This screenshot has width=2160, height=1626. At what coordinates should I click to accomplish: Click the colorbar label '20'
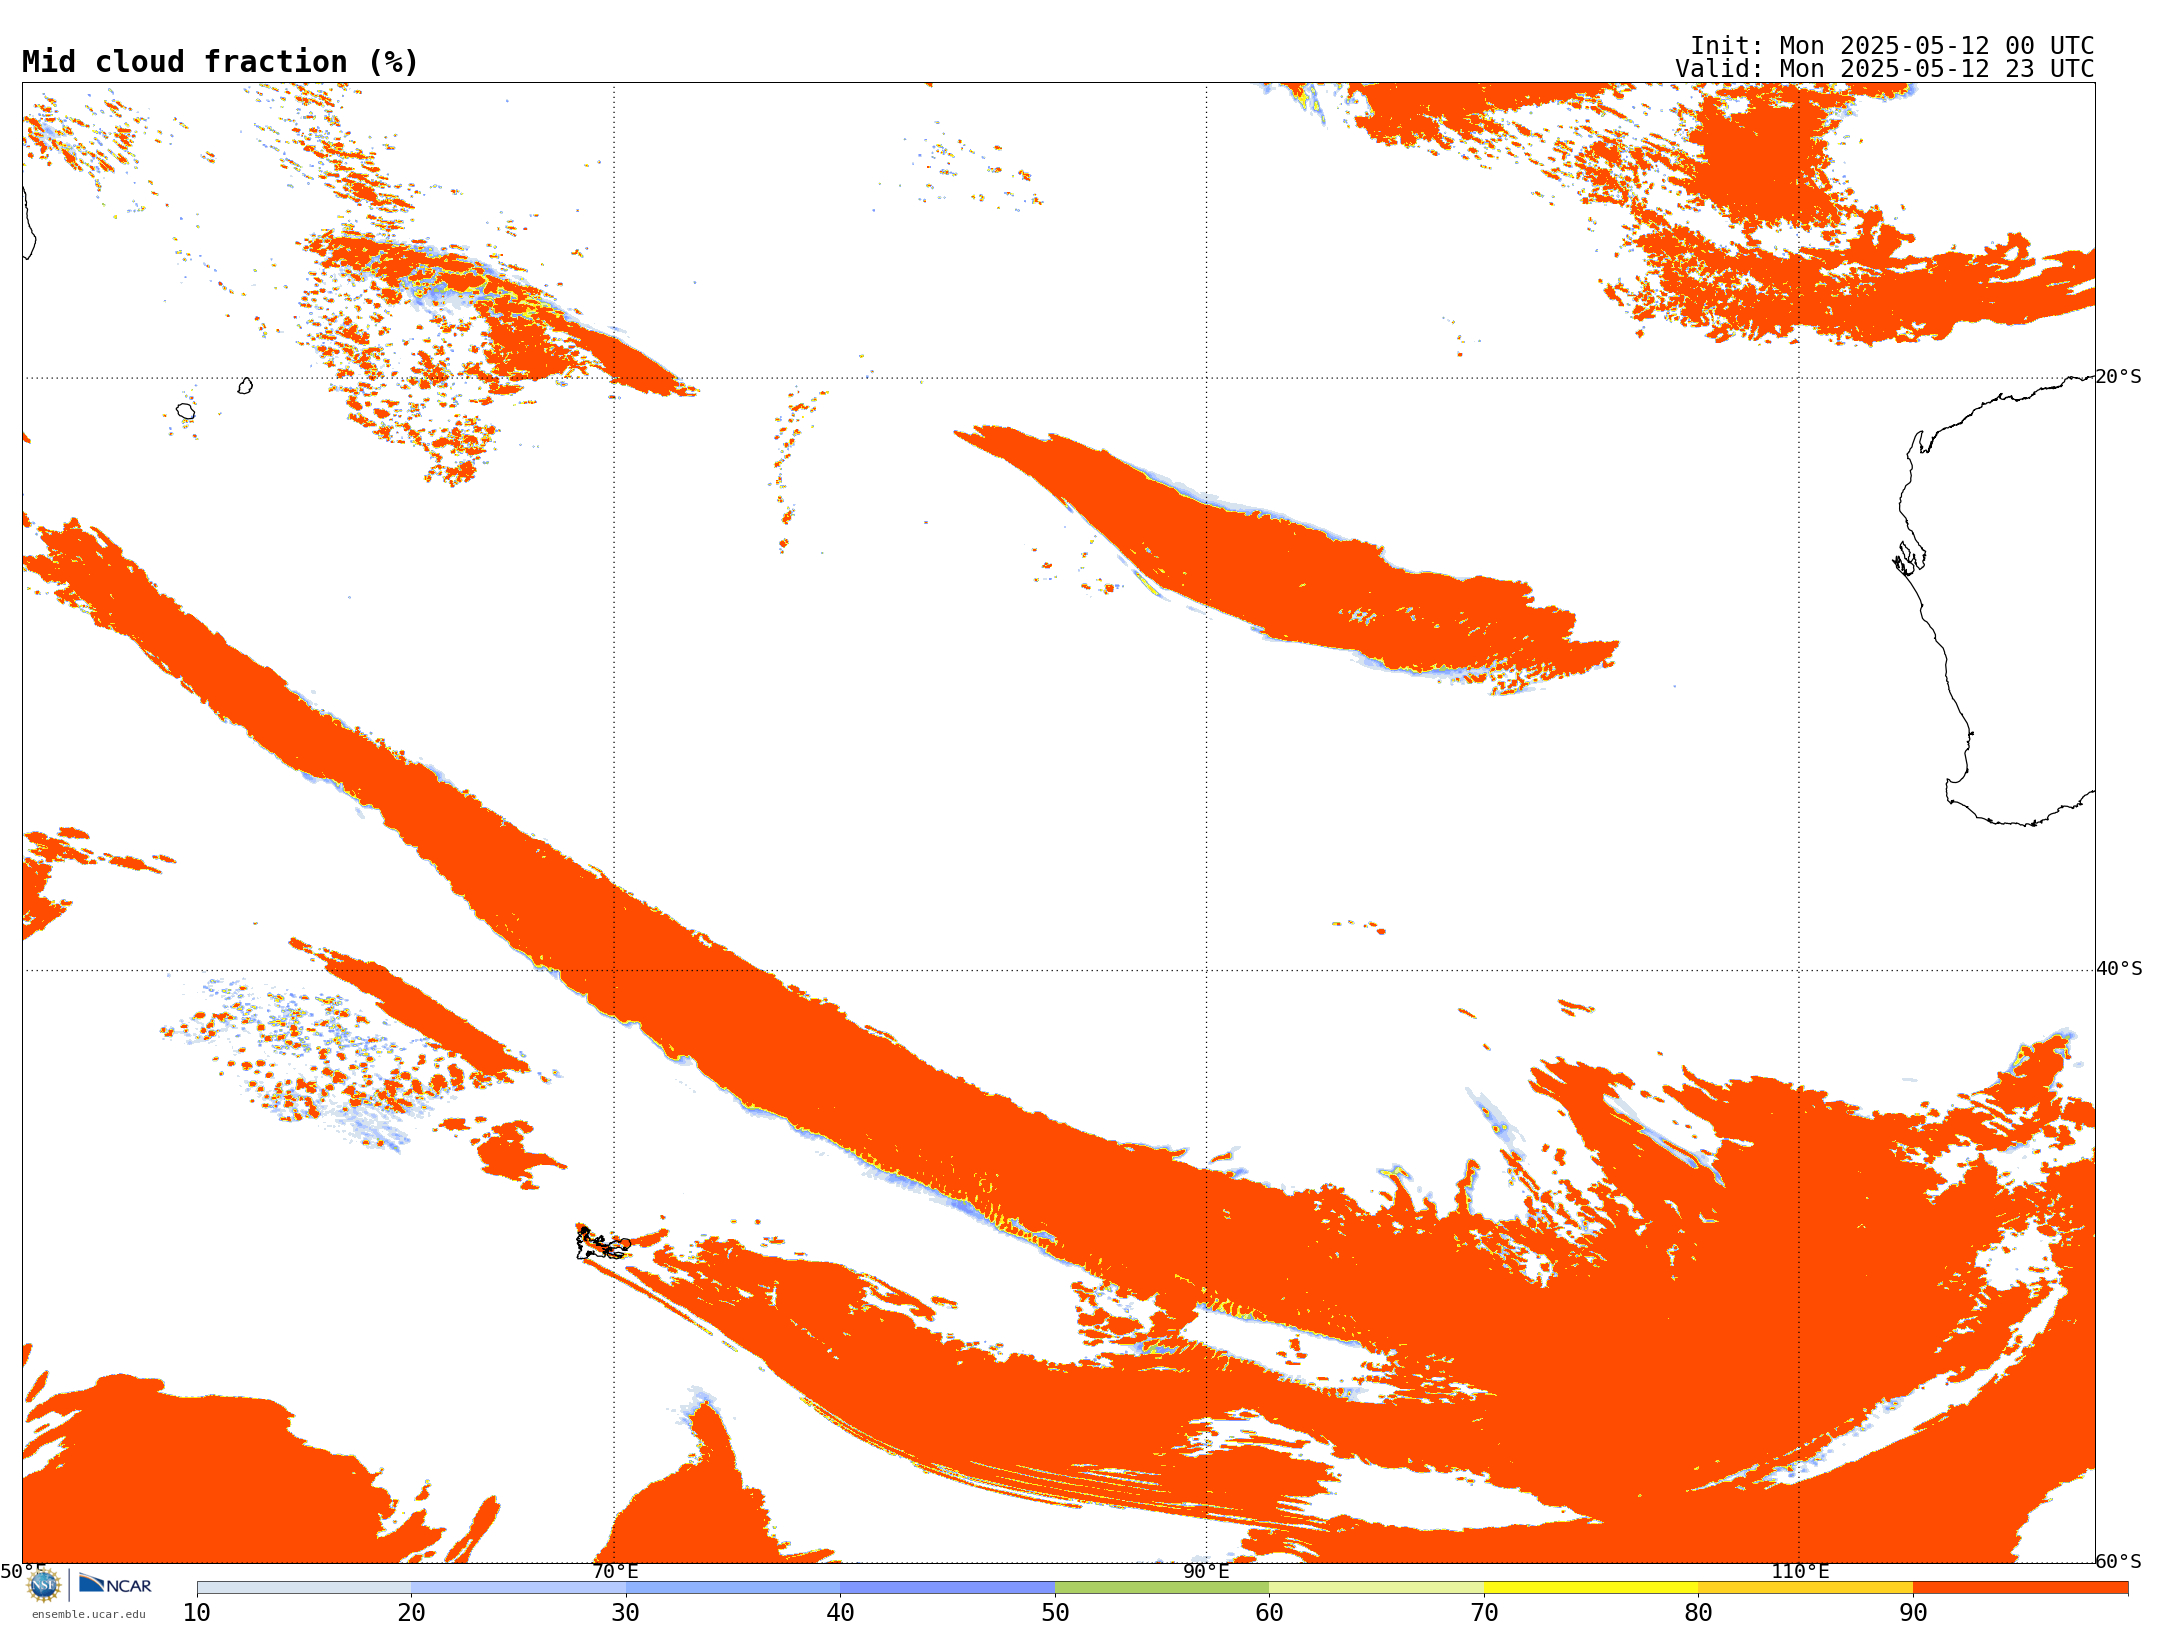[x=412, y=1613]
